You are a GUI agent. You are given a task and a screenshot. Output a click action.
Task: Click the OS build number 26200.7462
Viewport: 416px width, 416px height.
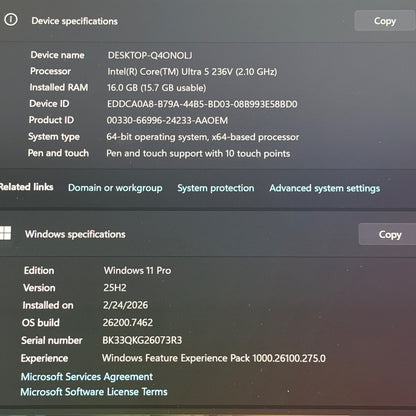(128, 323)
